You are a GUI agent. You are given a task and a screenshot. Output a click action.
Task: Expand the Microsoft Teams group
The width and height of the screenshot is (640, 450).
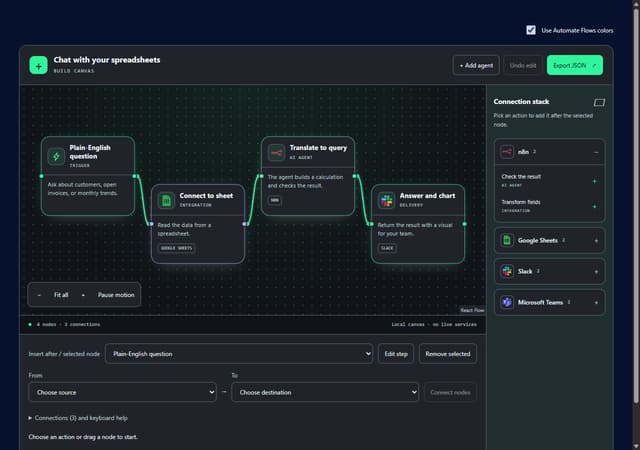click(x=596, y=303)
